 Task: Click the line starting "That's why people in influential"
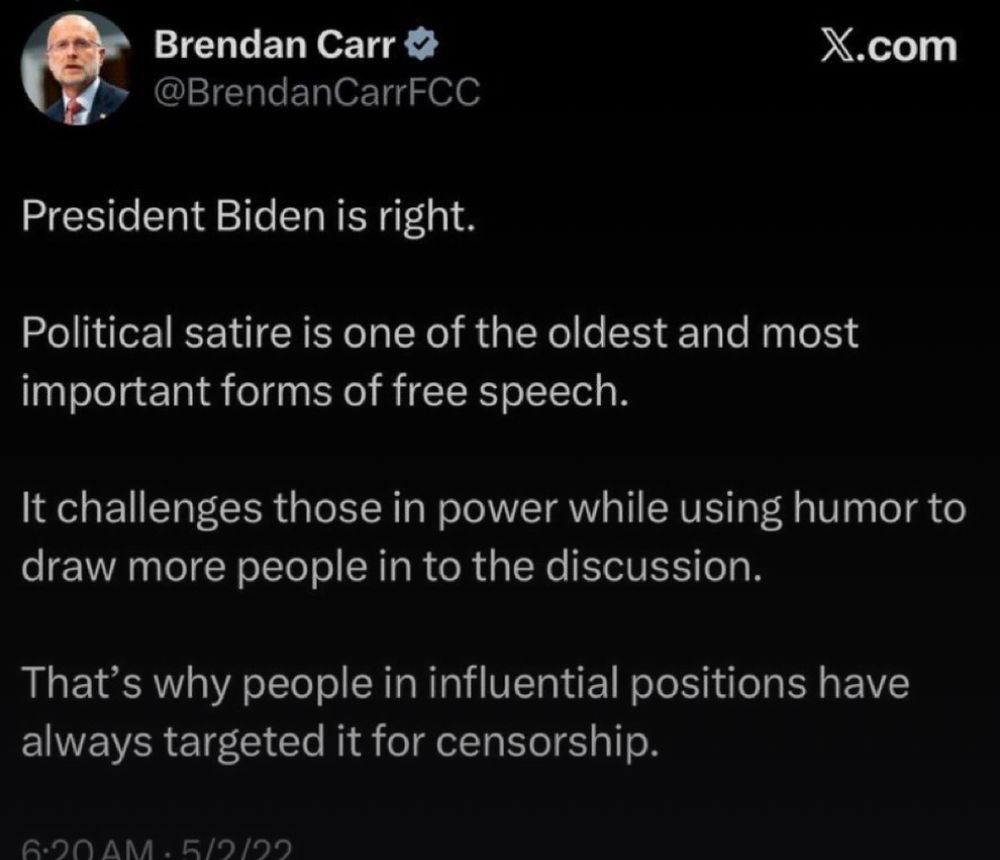(x=466, y=684)
